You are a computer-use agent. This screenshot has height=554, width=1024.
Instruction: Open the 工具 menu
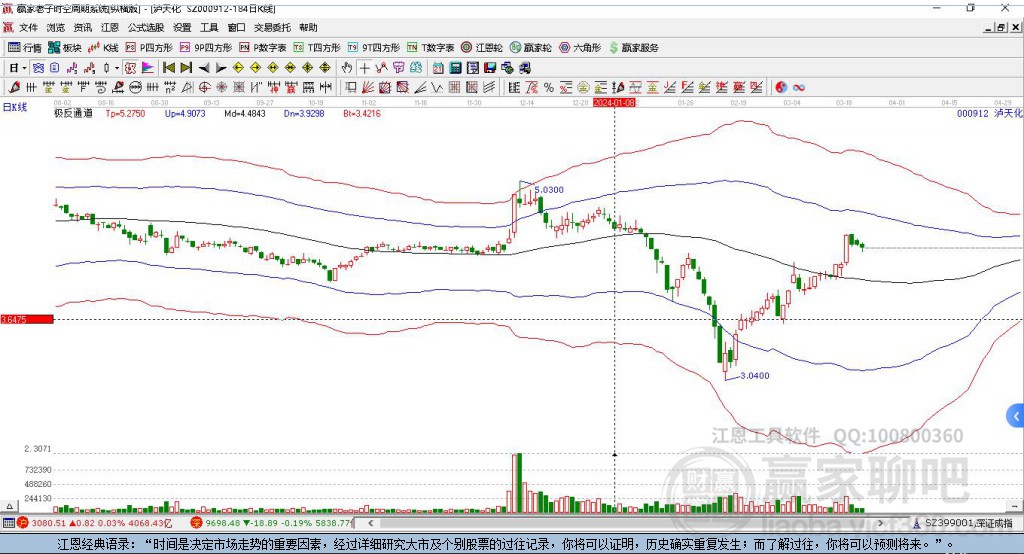click(209, 27)
